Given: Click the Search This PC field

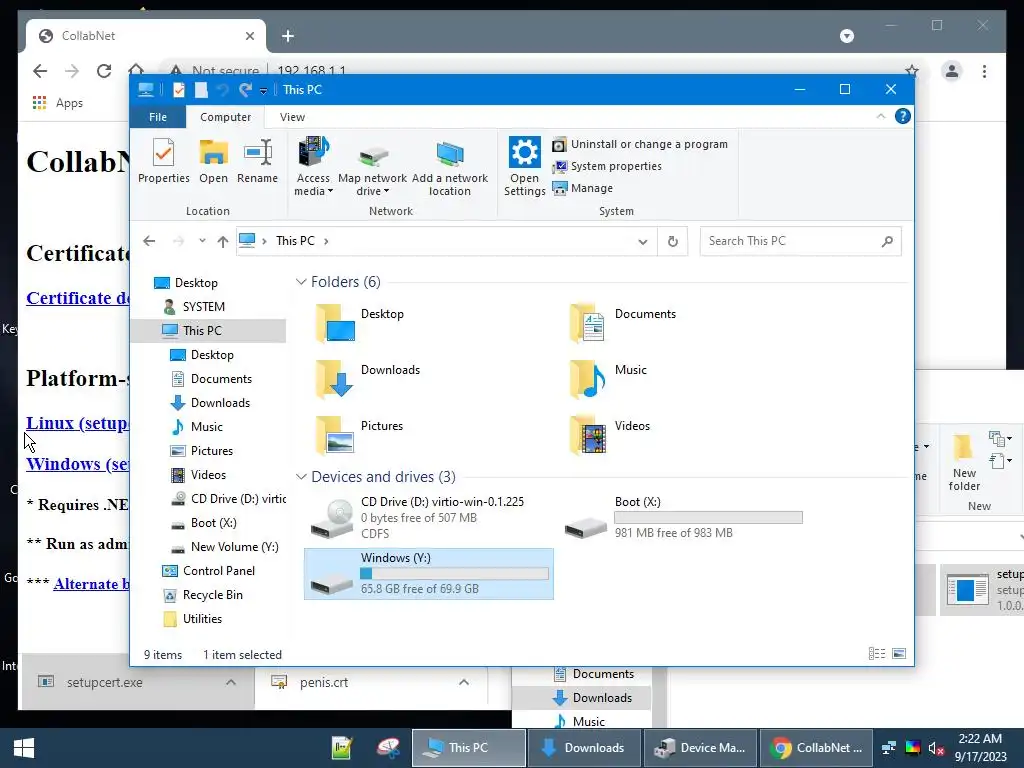Looking at the screenshot, I should pos(801,241).
